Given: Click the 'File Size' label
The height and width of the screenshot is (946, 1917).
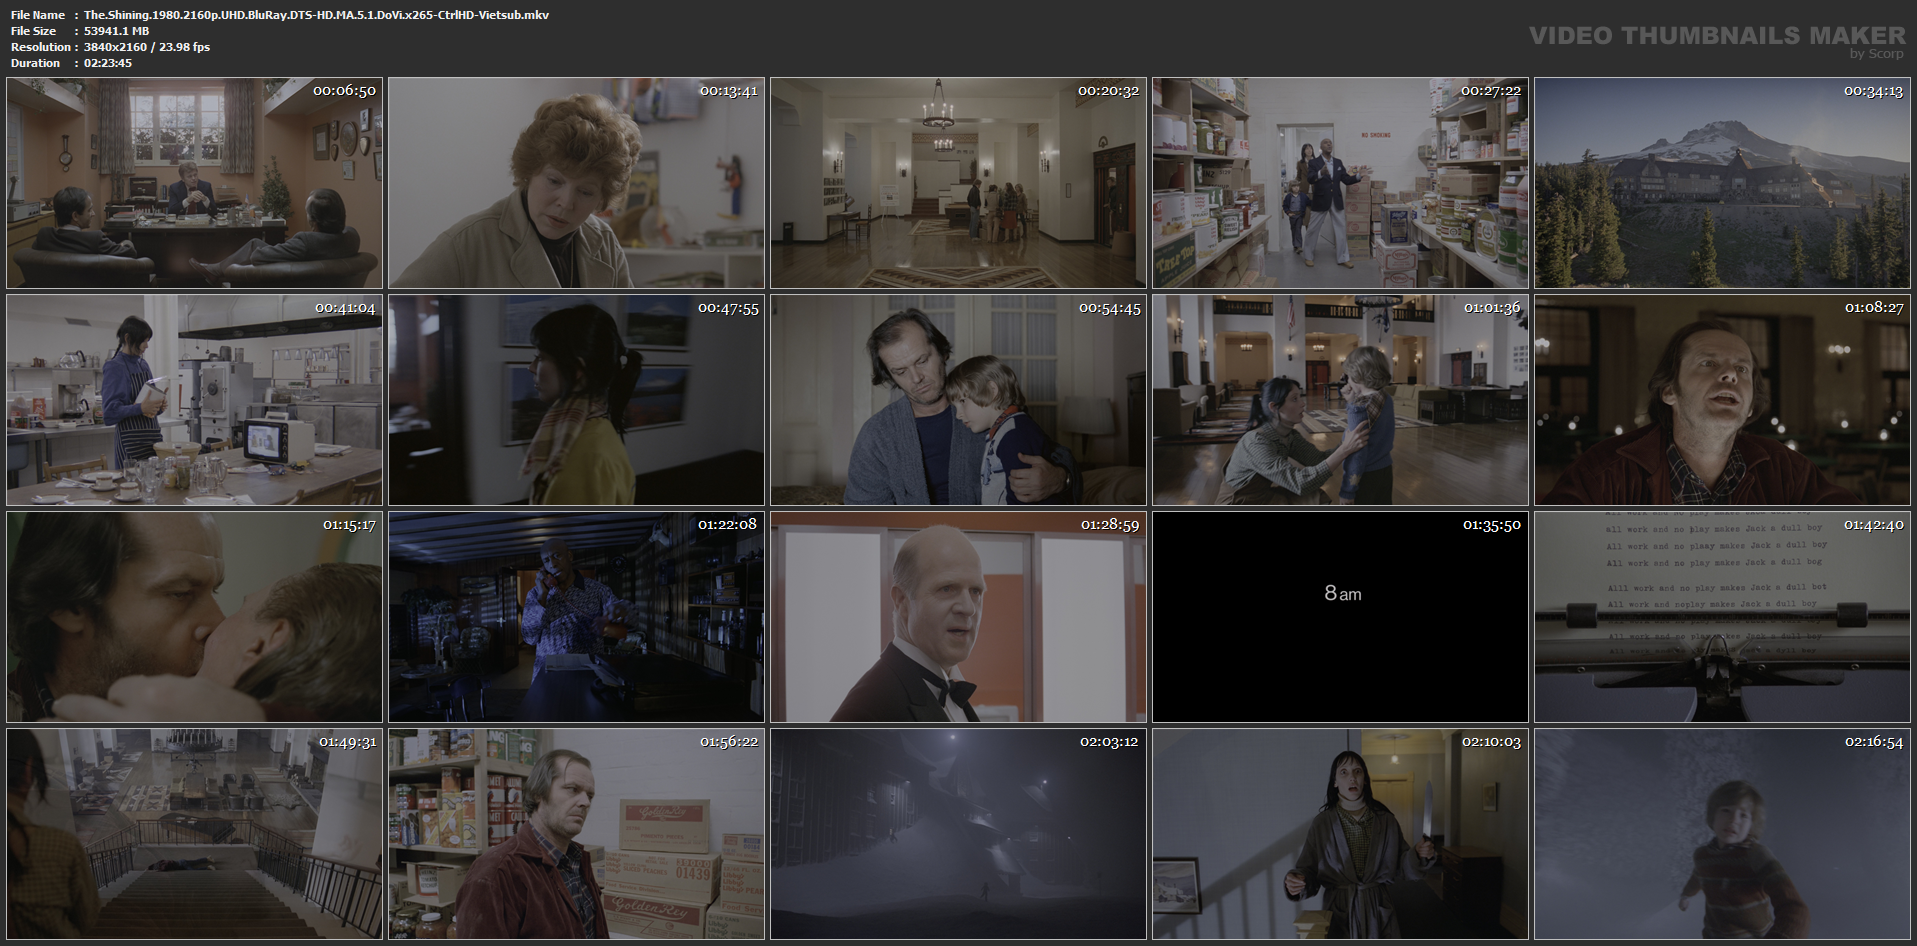Looking at the screenshot, I should pyautogui.click(x=34, y=31).
